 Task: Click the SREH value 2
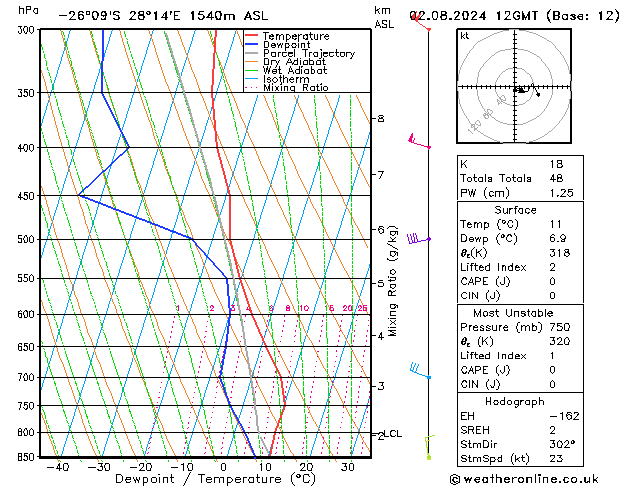tap(553, 430)
